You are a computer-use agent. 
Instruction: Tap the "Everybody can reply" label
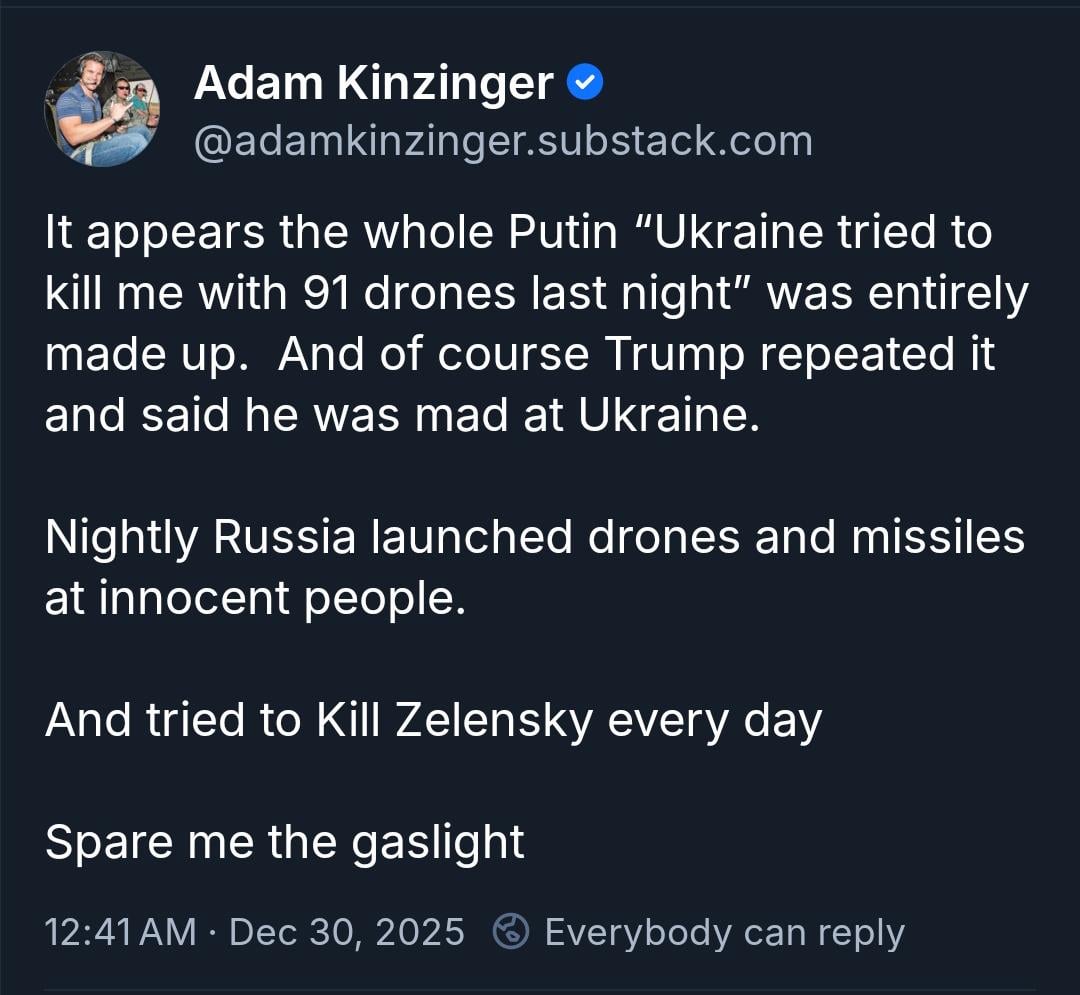pyautogui.click(x=724, y=932)
